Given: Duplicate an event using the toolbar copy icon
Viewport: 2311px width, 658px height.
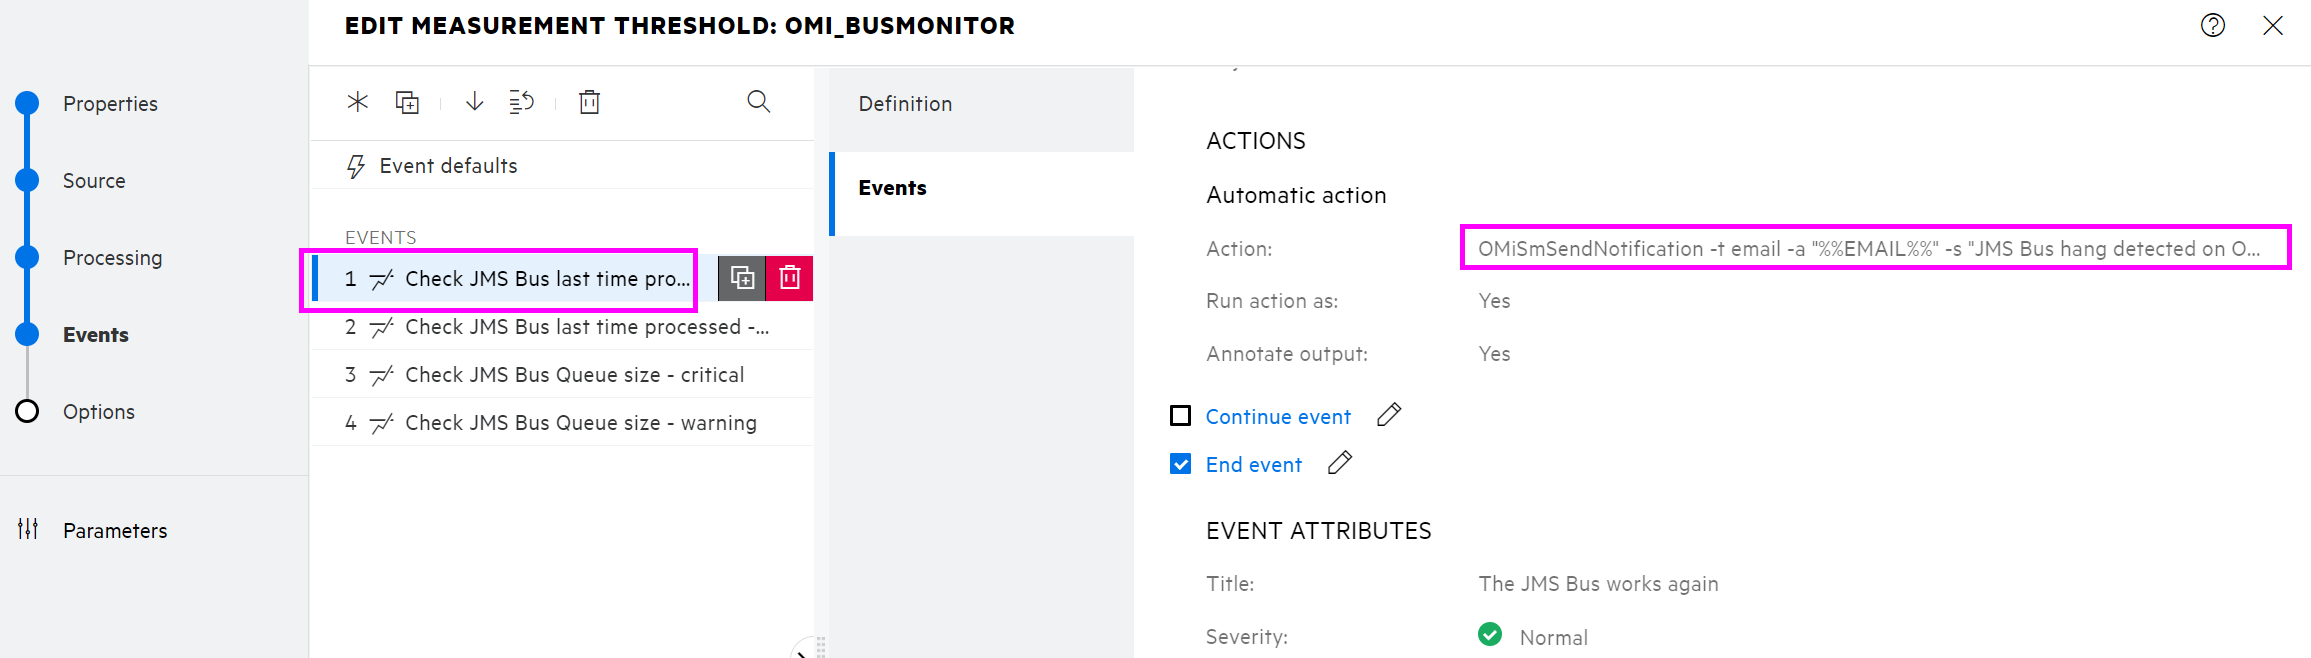Looking at the screenshot, I should click(407, 101).
